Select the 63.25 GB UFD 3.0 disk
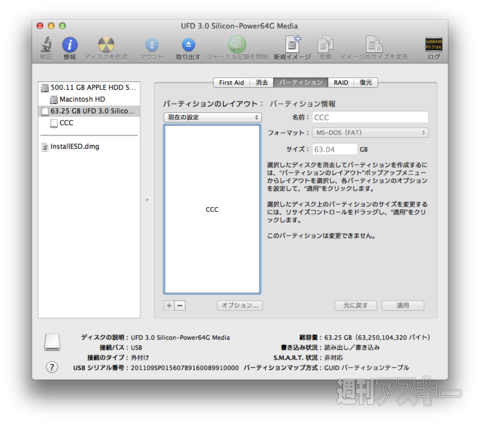 (x=89, y=111)
